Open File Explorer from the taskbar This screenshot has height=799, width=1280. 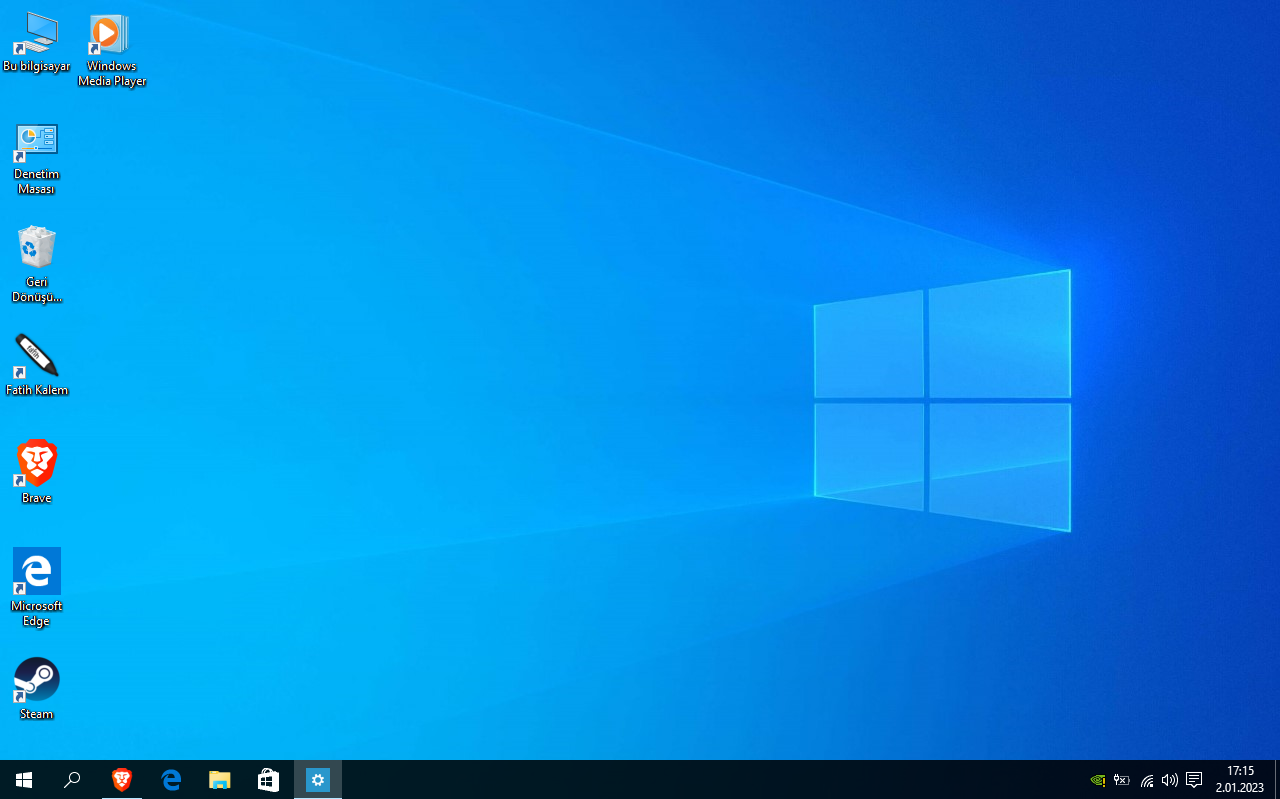point(220,780)
